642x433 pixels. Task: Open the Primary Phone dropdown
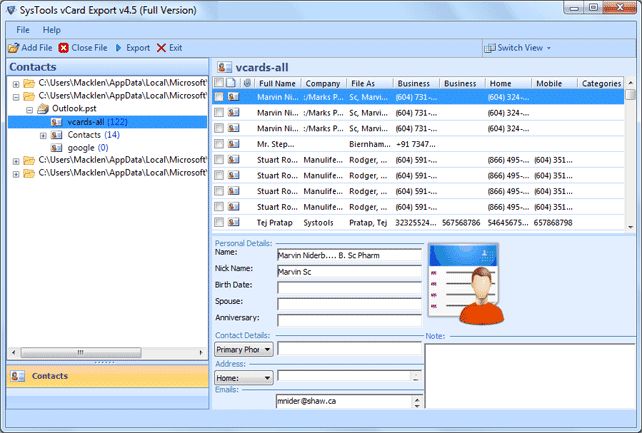coord(243,350)
